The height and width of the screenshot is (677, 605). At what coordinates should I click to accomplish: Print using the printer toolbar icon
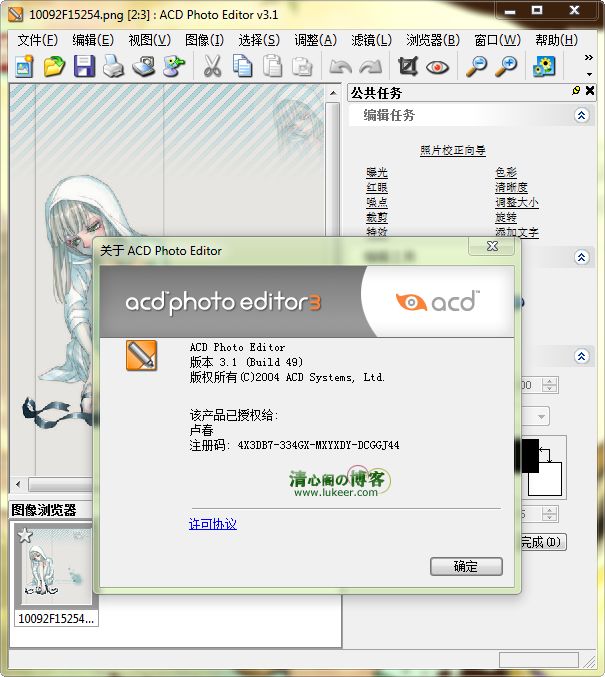point(114,66)
